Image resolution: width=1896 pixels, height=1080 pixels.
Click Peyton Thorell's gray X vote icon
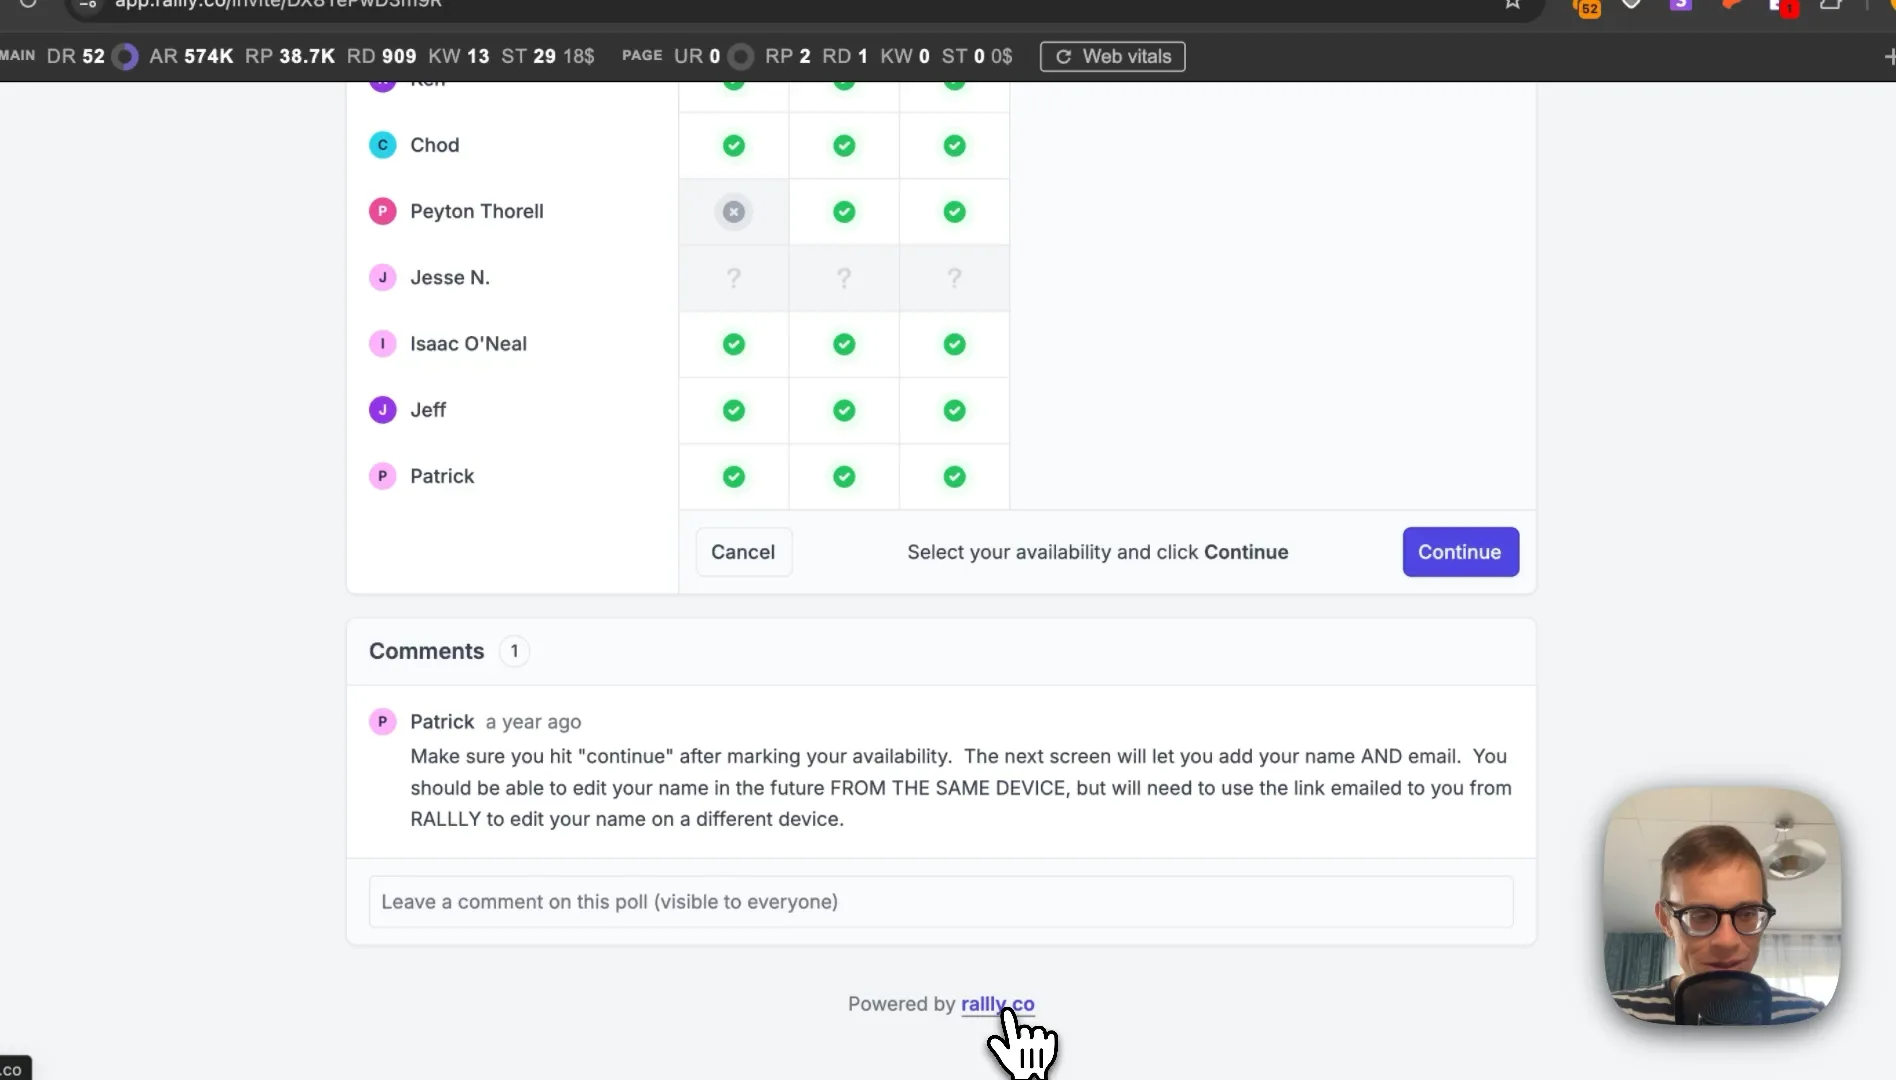click(x=734, y=212)
